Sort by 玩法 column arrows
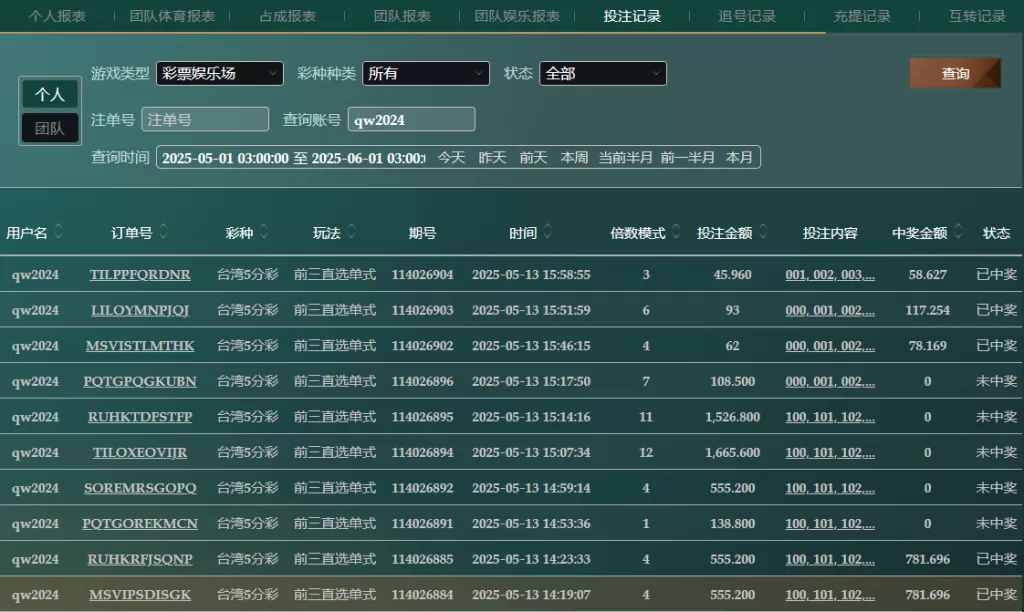Image resolution: width=1024 pixels, height=612 pixels. click(x=351, y=231)
